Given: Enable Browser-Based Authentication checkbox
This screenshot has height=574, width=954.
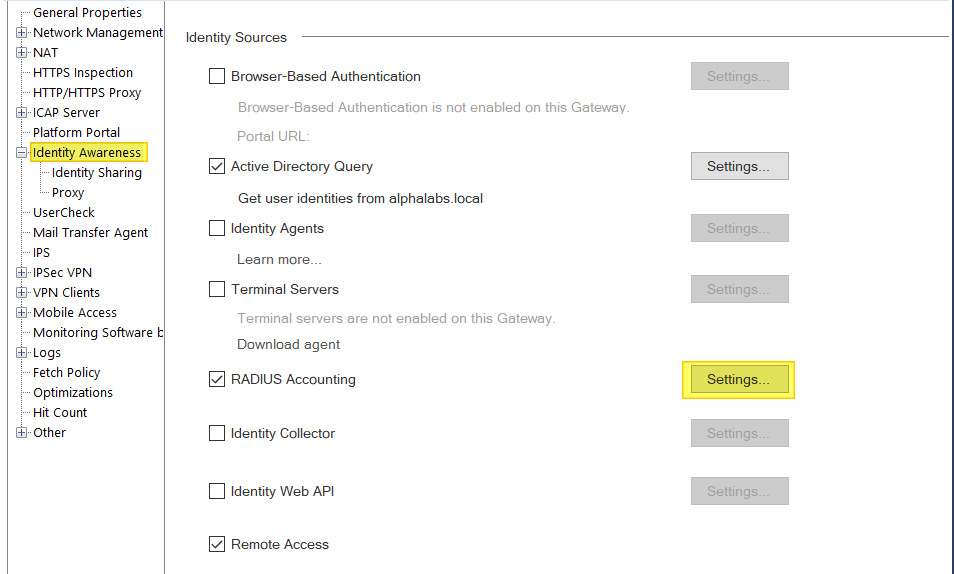Looking at the screenshot, I should [x=217, y=76].
